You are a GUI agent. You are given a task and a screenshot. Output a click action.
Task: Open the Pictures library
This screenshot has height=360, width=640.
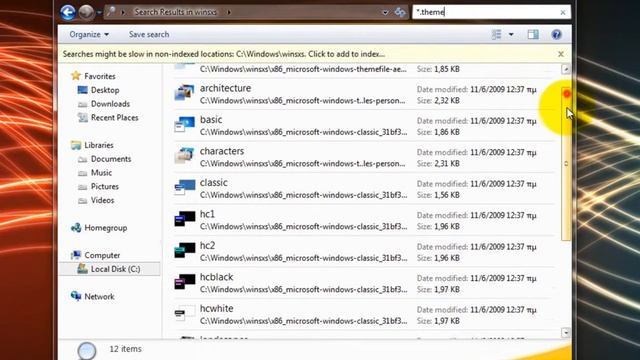104,187
